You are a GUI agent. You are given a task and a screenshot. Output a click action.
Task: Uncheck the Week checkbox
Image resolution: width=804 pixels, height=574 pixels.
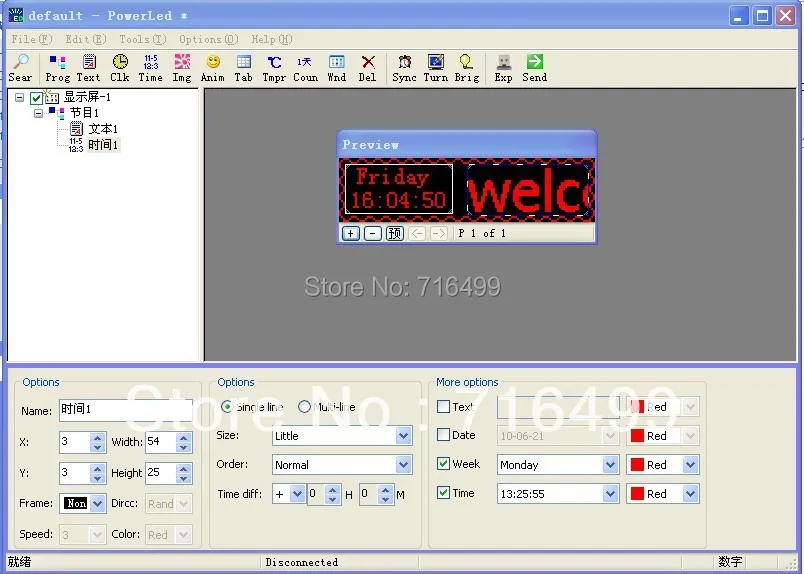pyautogui.click(x=444, y=464)
